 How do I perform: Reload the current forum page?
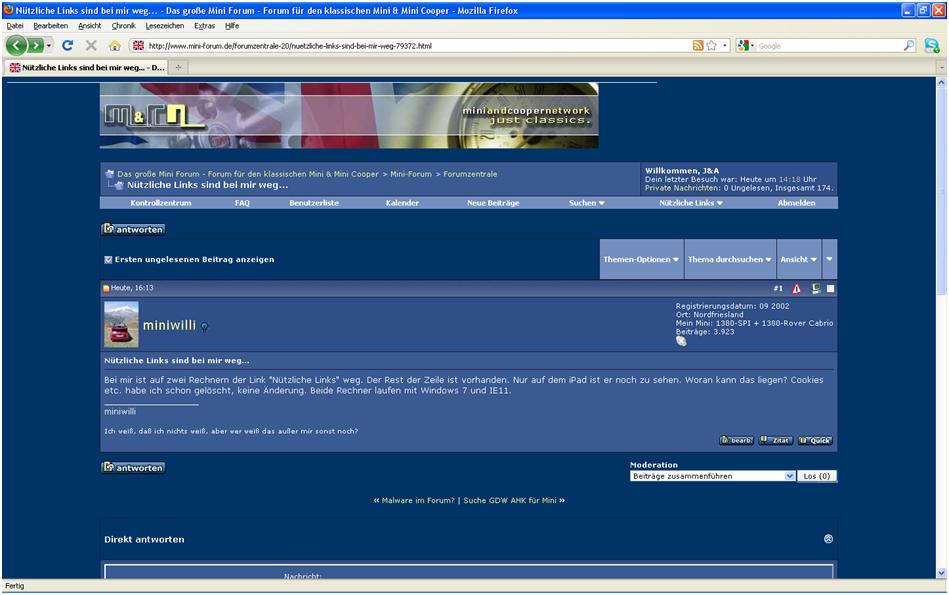[68, 45]
